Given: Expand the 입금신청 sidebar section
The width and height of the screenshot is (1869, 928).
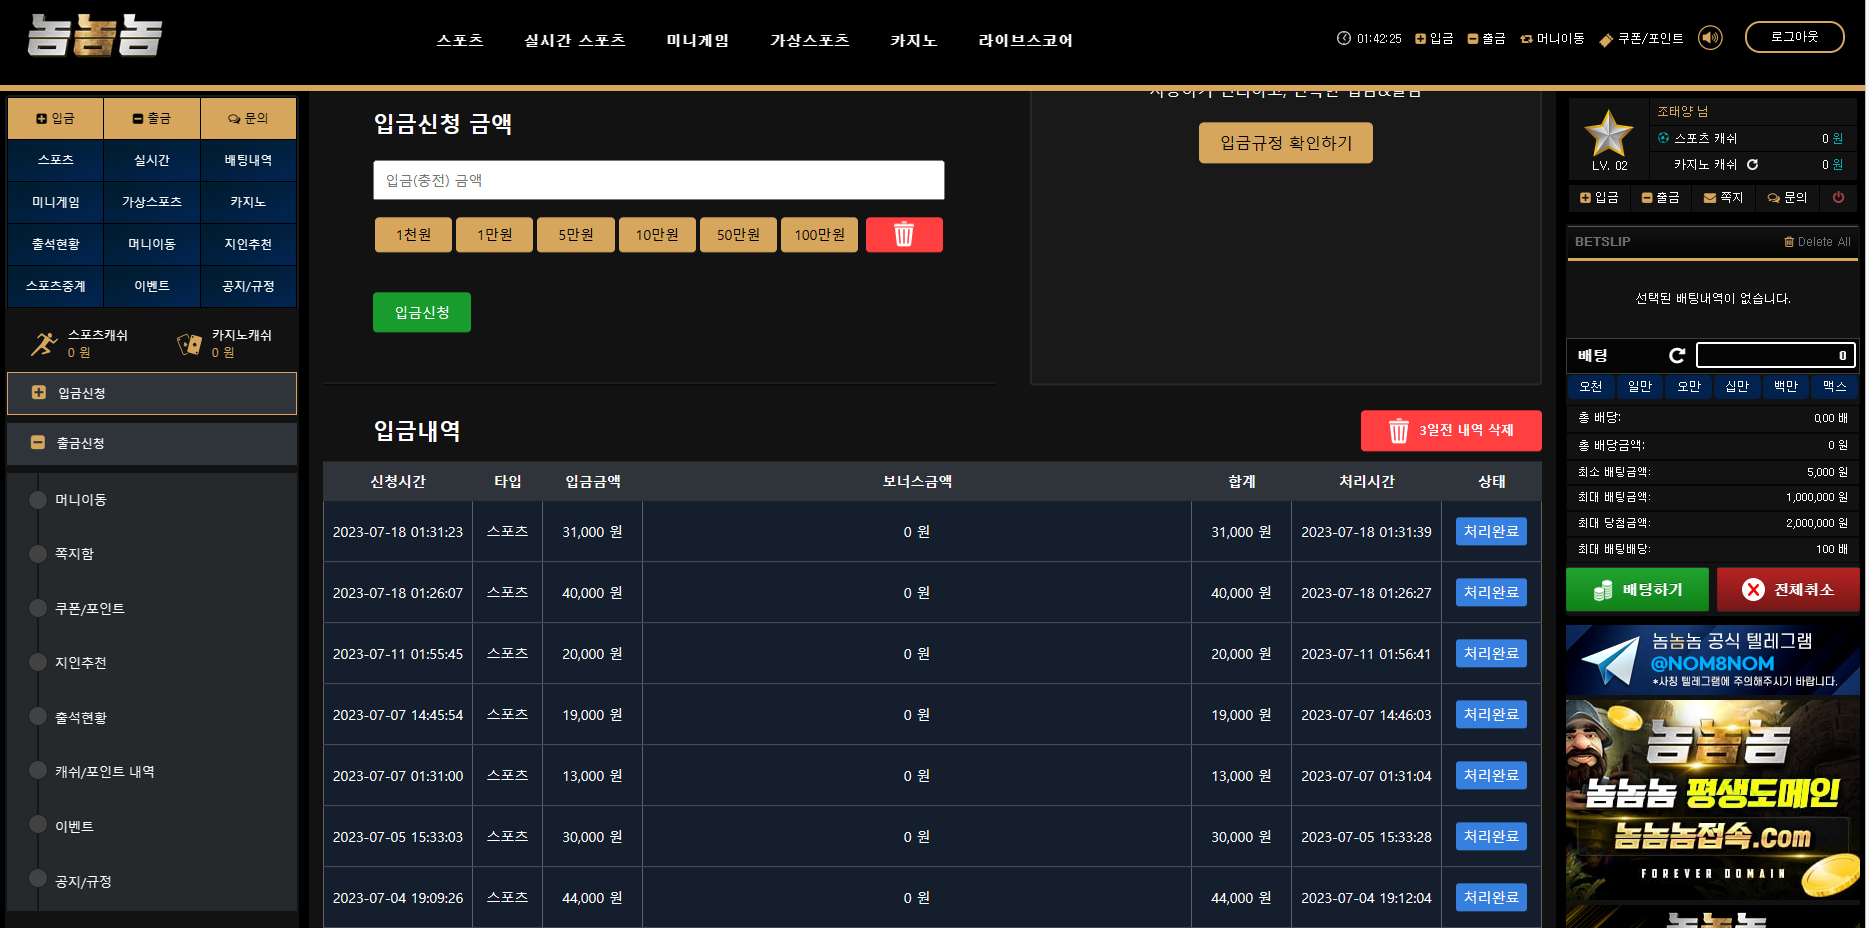Looking at the screenshot, I should [x=152, y=393].
